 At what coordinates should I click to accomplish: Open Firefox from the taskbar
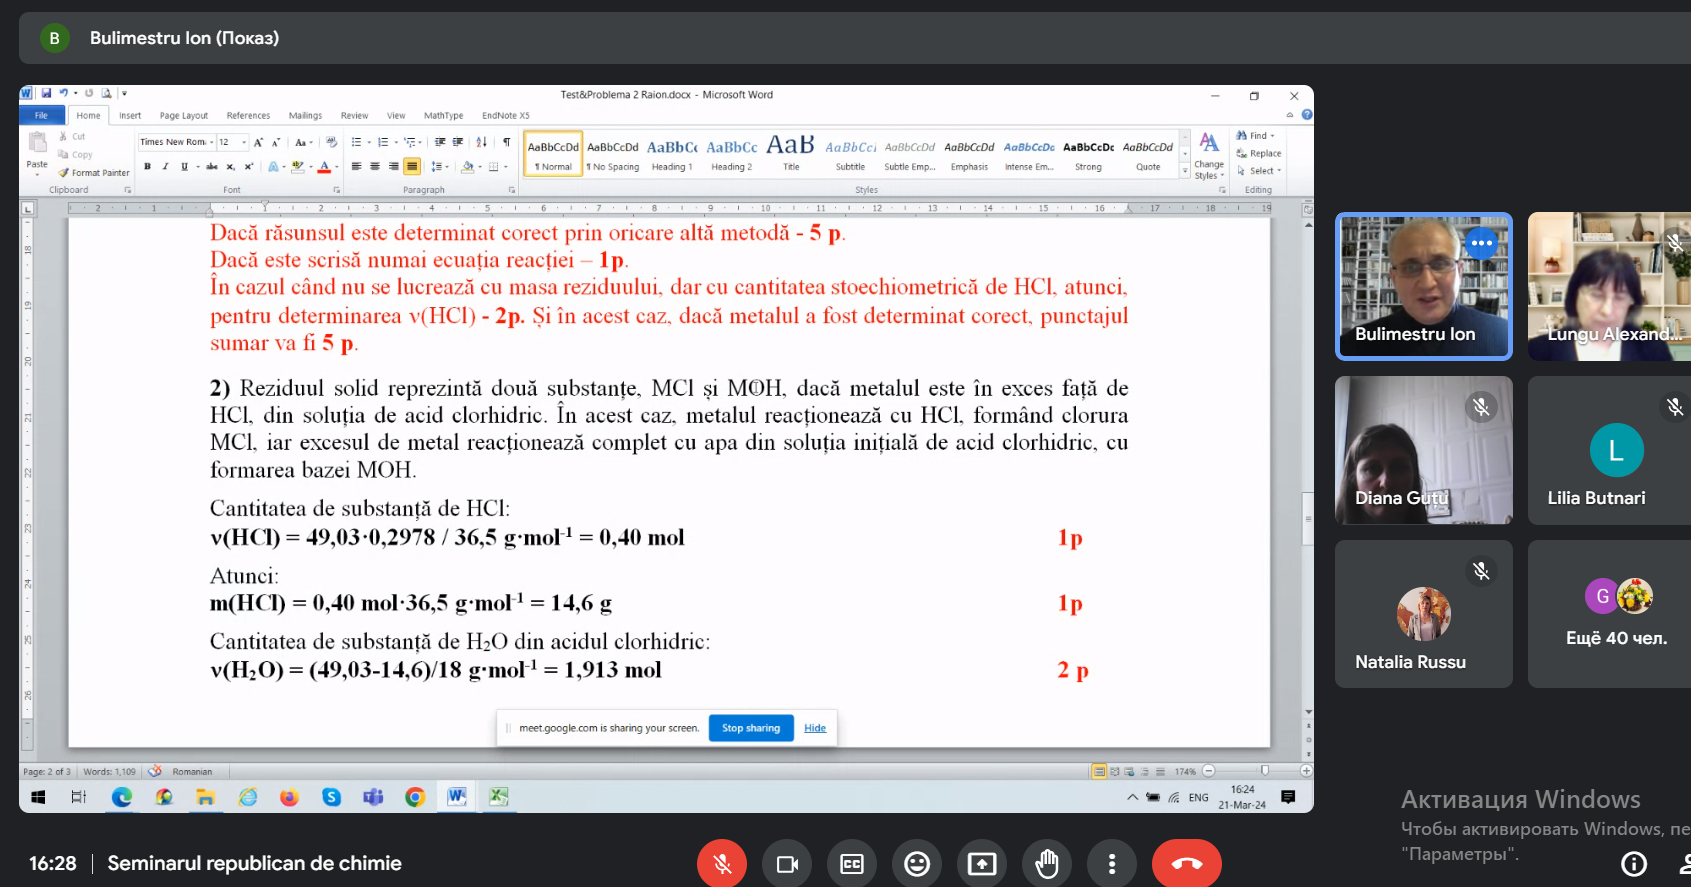pos(289,797)
